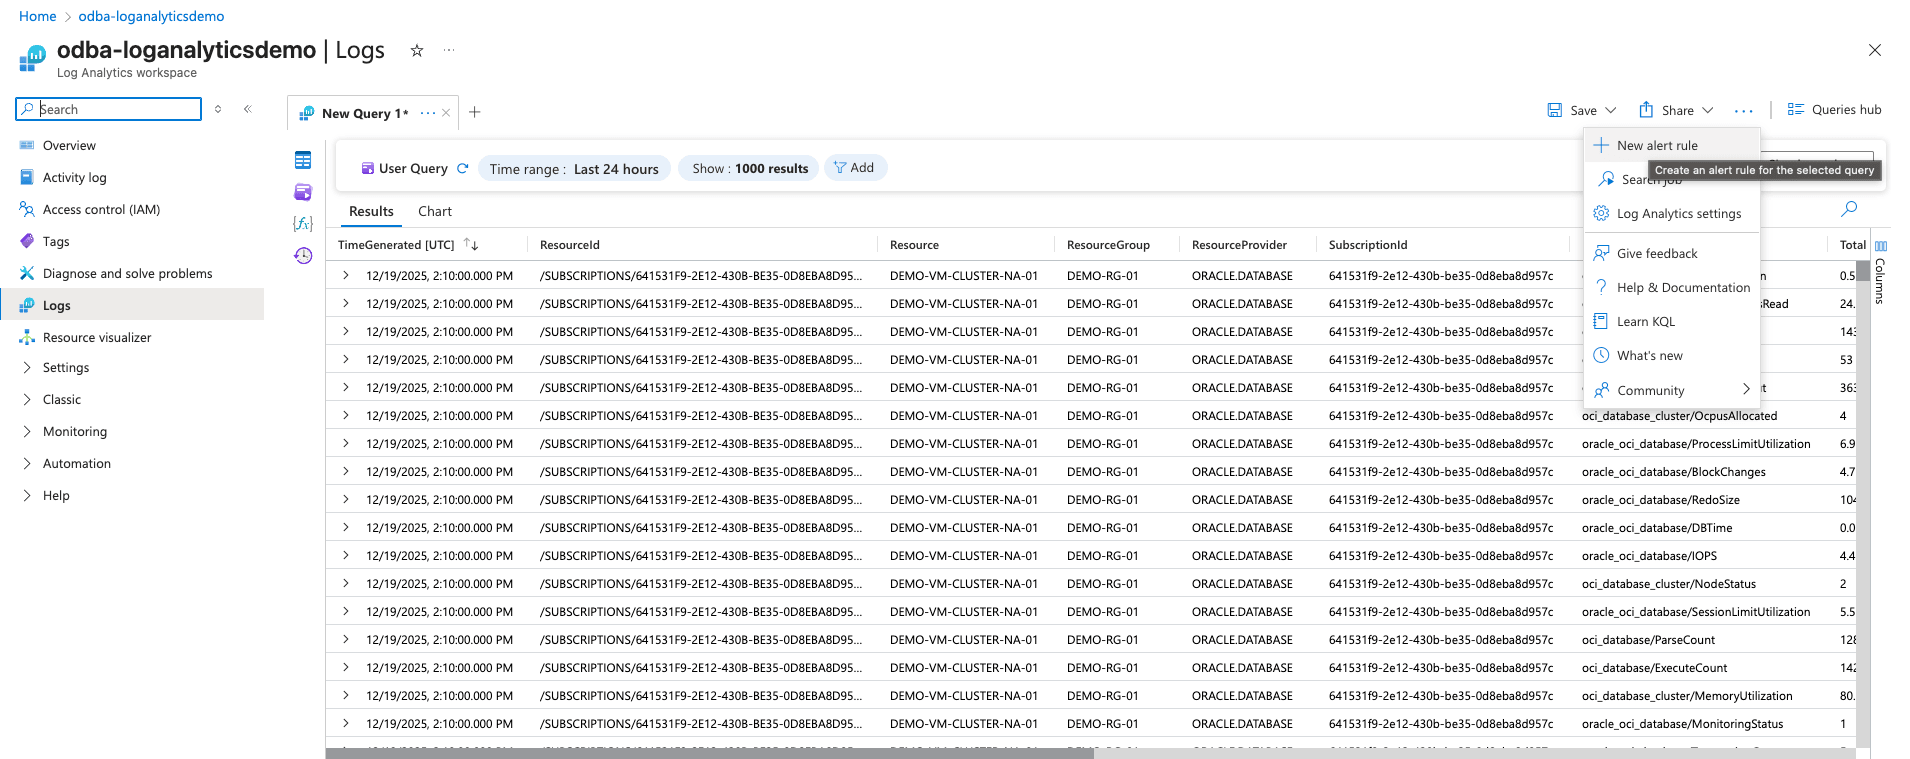Add a new query tab with plus
1910x759 pixels.
pos(475,112)
